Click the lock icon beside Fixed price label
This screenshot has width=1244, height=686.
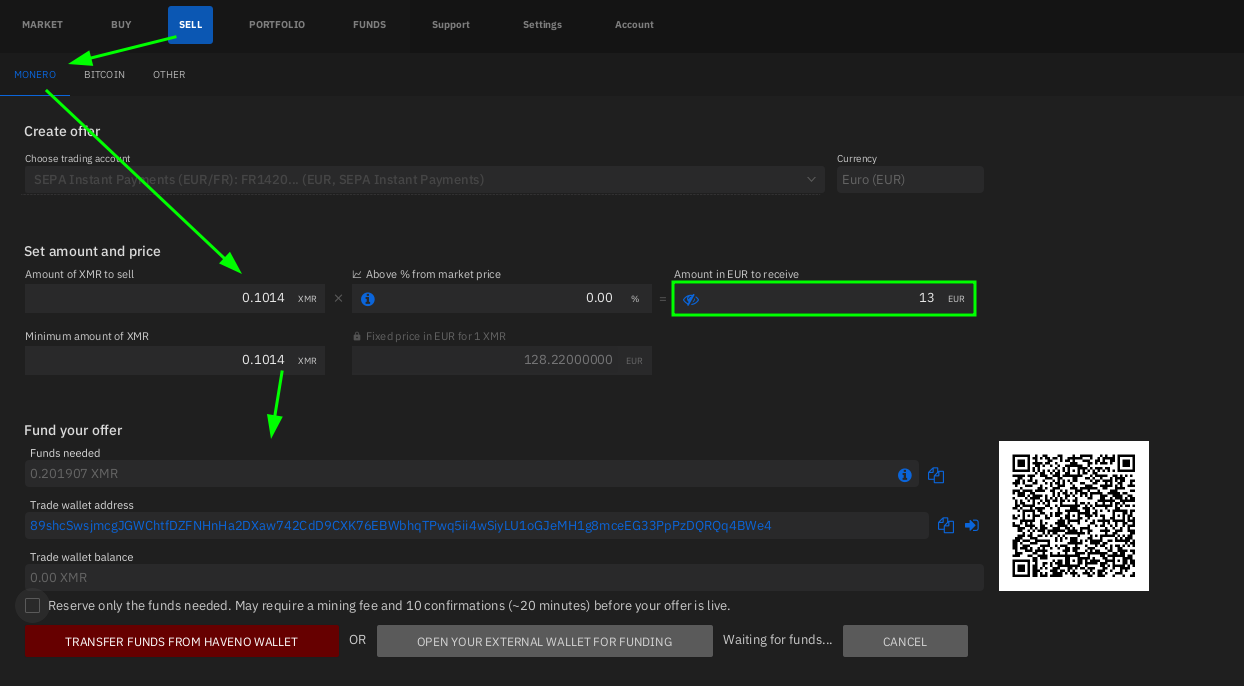[x=357, y=336]
